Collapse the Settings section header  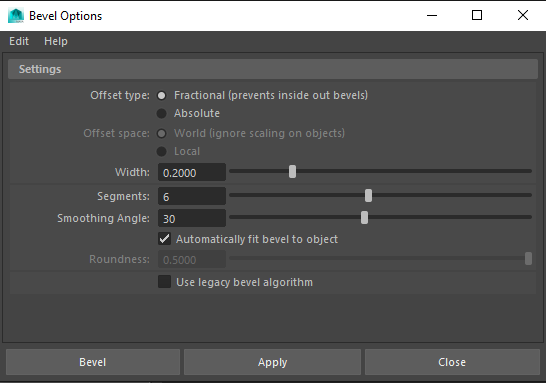click(x=273, y=69)
